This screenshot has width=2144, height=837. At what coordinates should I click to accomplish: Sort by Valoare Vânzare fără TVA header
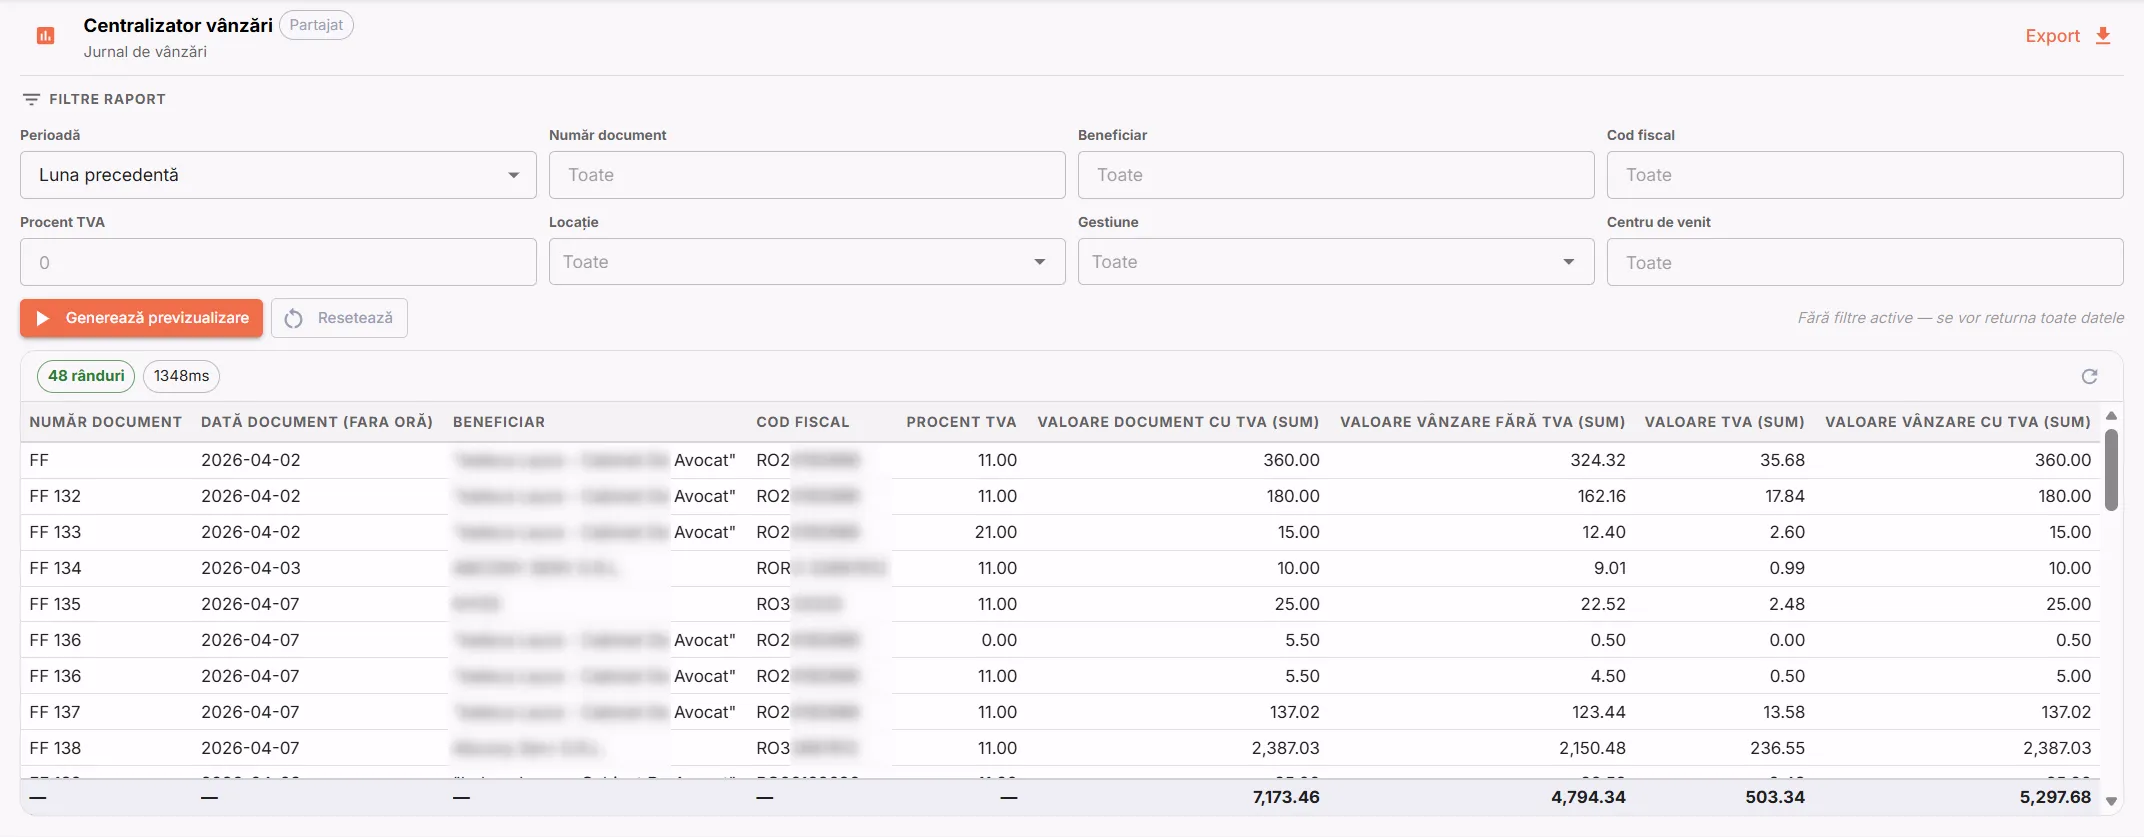pos(1482,422)
